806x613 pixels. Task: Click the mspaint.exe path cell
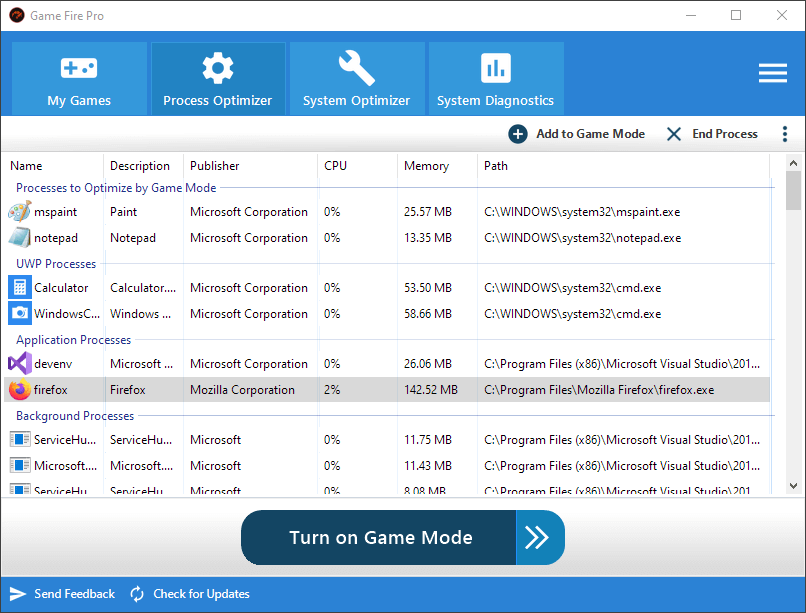[582, 212]
